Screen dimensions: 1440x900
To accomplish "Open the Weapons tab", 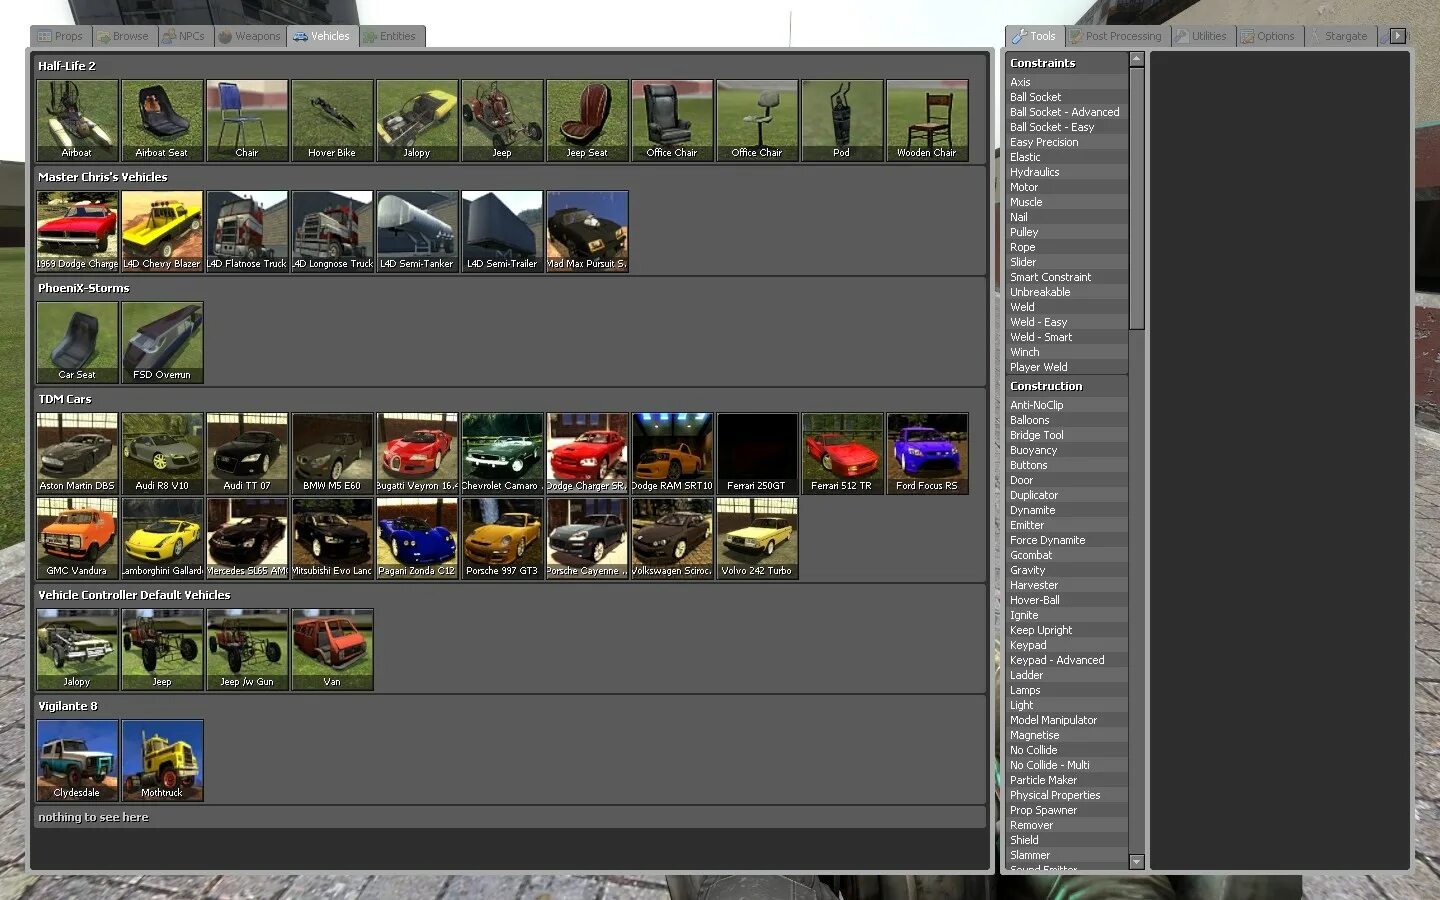I will [x=250, y=36].
